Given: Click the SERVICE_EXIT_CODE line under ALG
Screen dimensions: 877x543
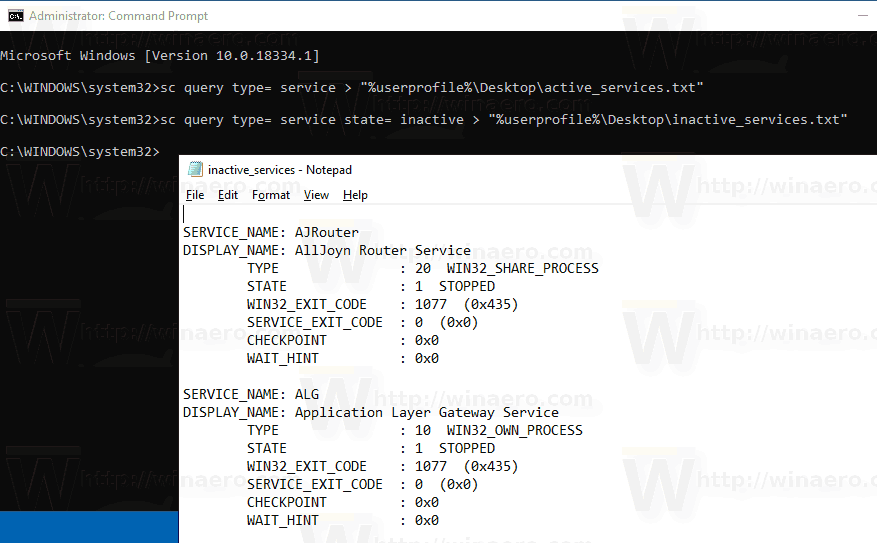Looking at the screenshot, I should click(x=362, y=484).
